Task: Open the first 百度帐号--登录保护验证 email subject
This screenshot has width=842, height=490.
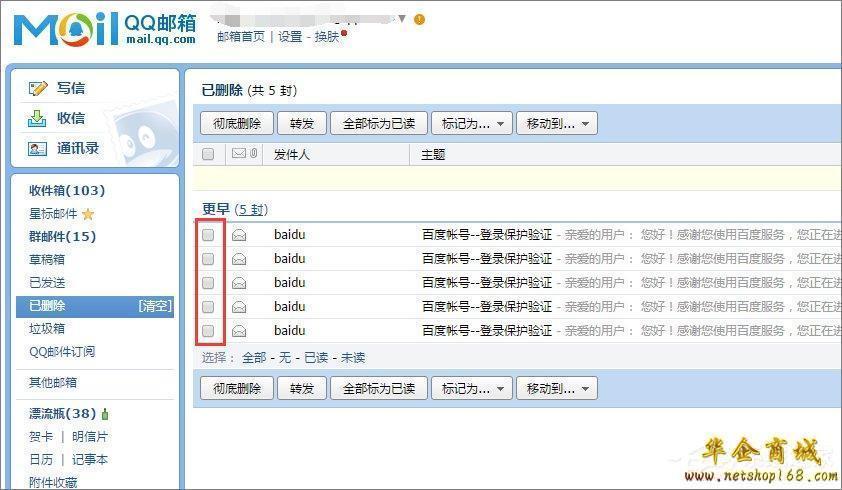Action: click(487, 235)
